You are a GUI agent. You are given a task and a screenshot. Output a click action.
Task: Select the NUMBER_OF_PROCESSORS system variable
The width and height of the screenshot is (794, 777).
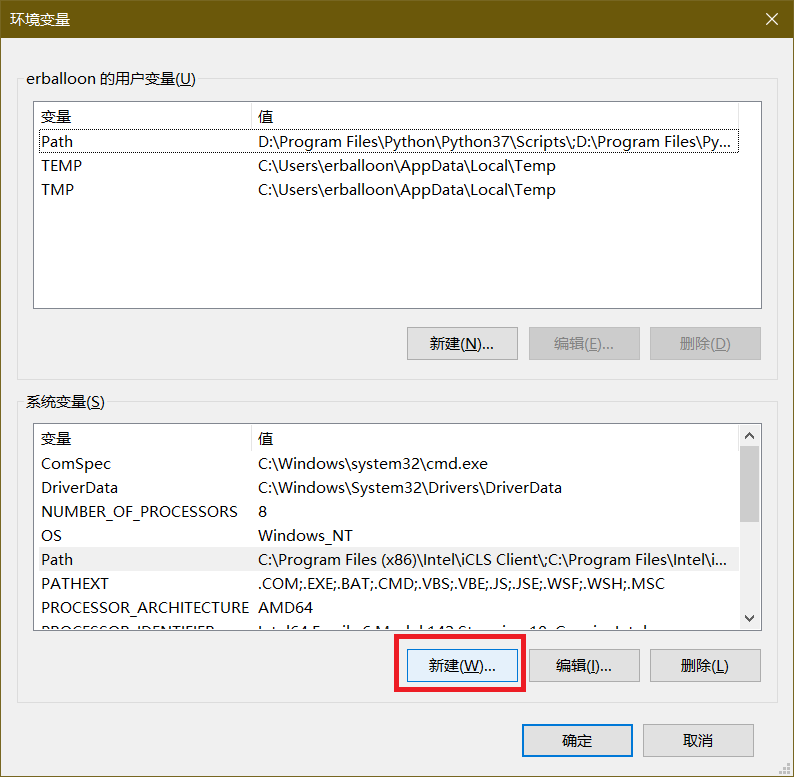(139, 512)
